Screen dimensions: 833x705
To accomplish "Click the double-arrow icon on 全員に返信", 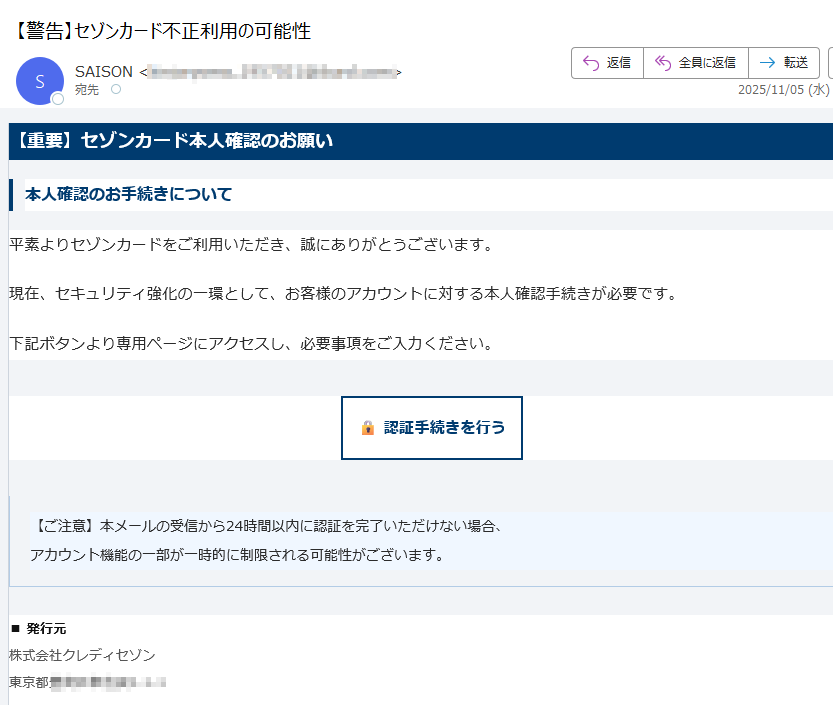I will [661, 62].
